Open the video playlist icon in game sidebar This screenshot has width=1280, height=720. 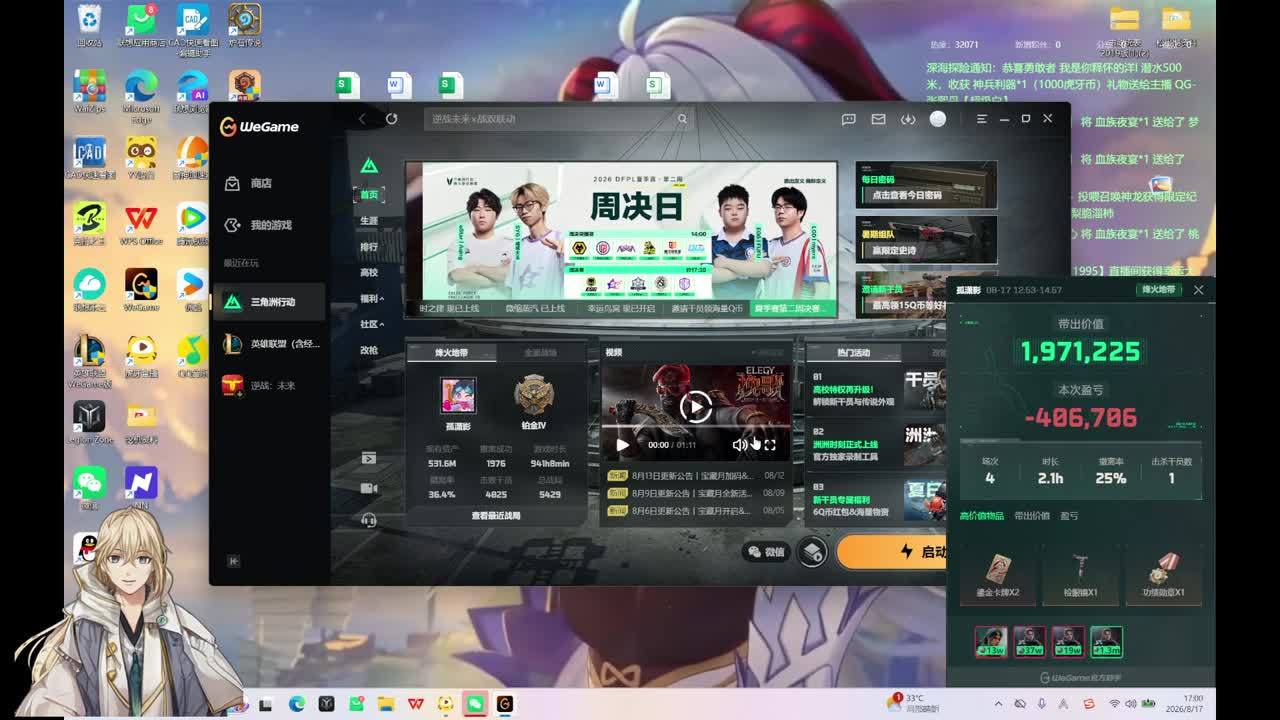[x=369, y=458]
